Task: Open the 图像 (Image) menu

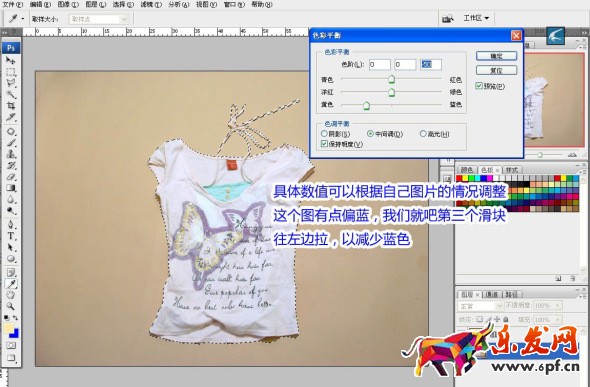Action: click(x=68, y=5)
